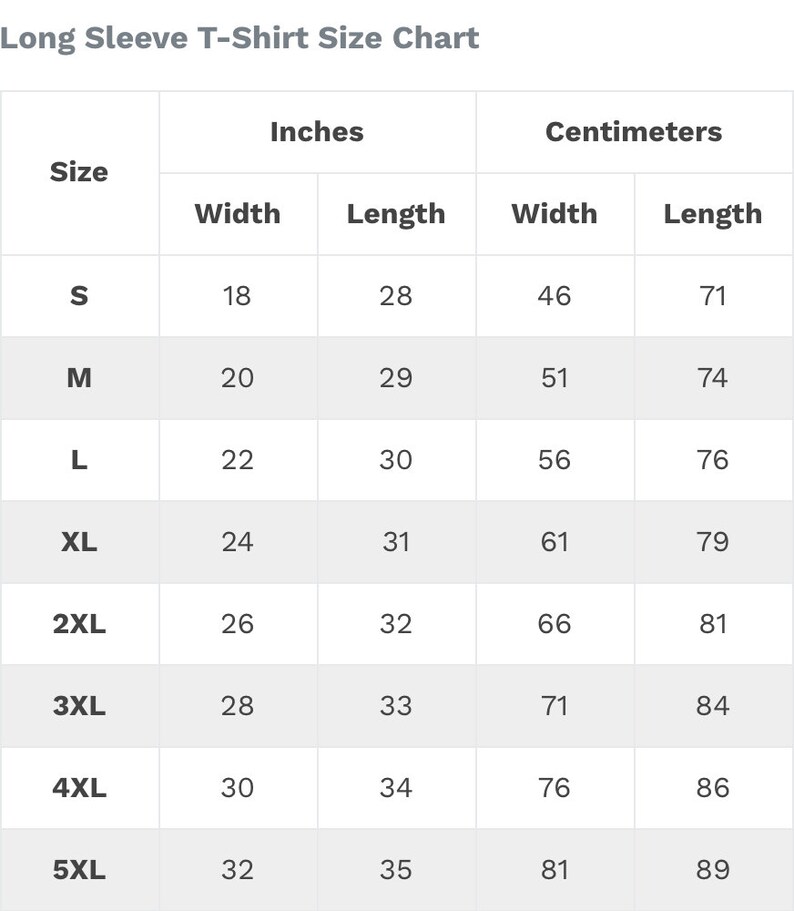Click the 3XL size row label
This screenshot has width=794, height=911.
coord(80,706)
